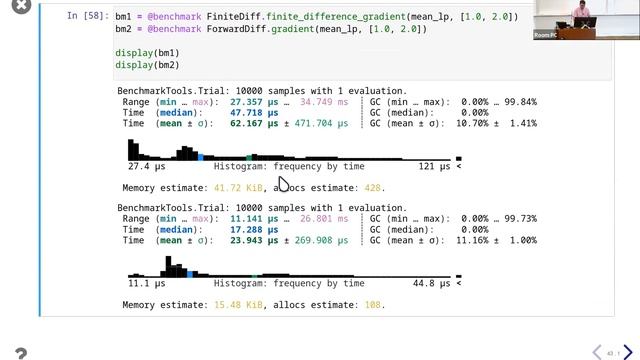Select the mean time 23.943 μs
The width and height of the screenshot is (640, 360).
click(254, 240)
